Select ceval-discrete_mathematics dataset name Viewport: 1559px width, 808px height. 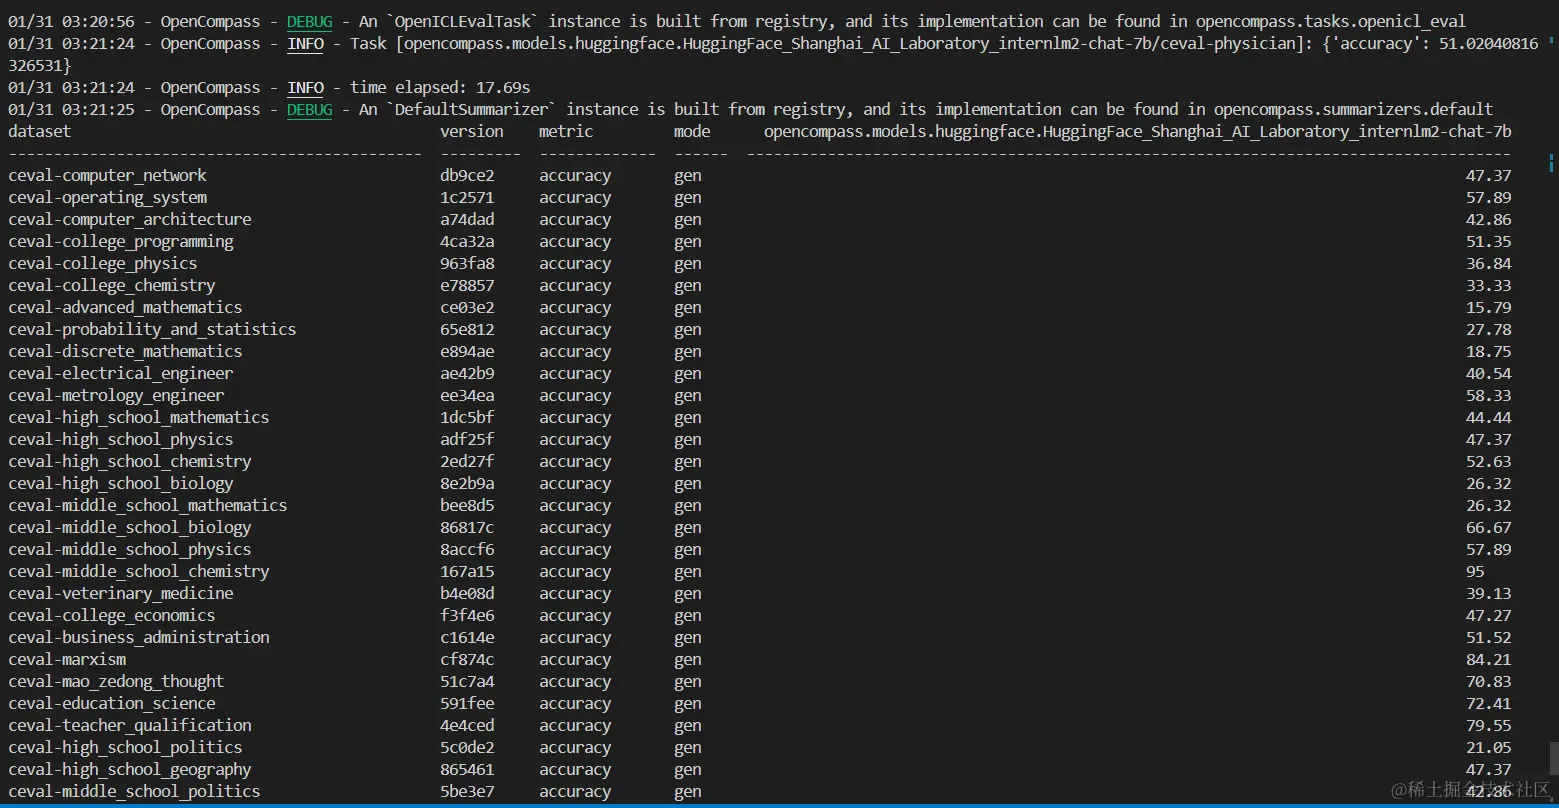(x=125, y=351)
